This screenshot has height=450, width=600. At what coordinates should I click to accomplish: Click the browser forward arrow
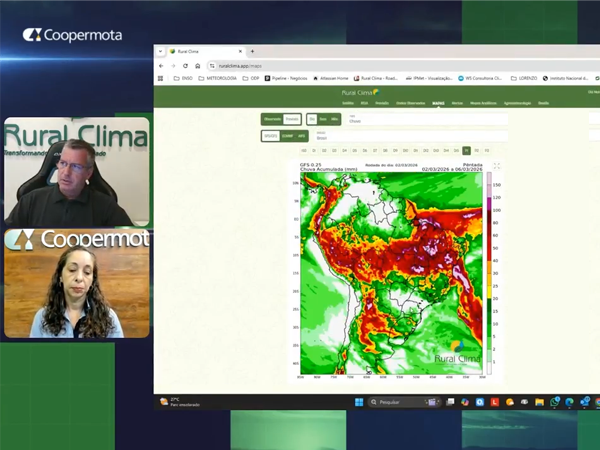173,66
